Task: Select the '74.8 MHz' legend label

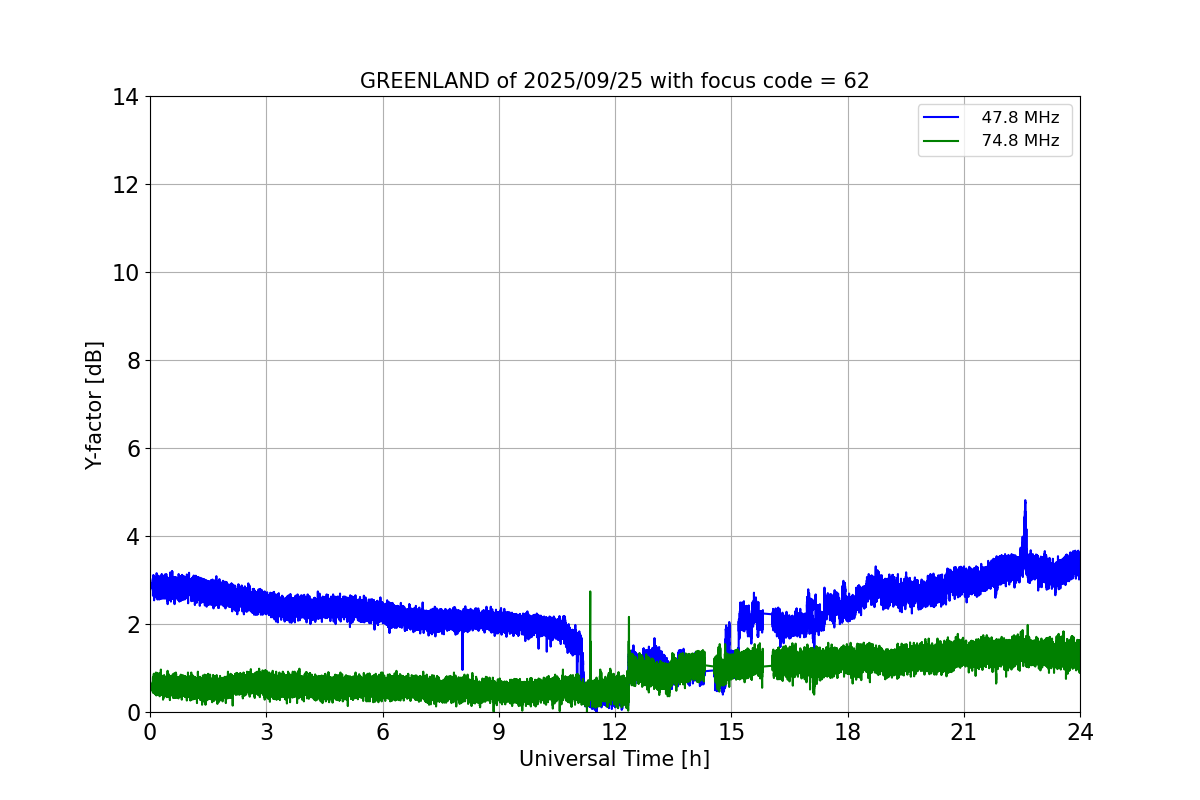Action: coord(1020,141)
